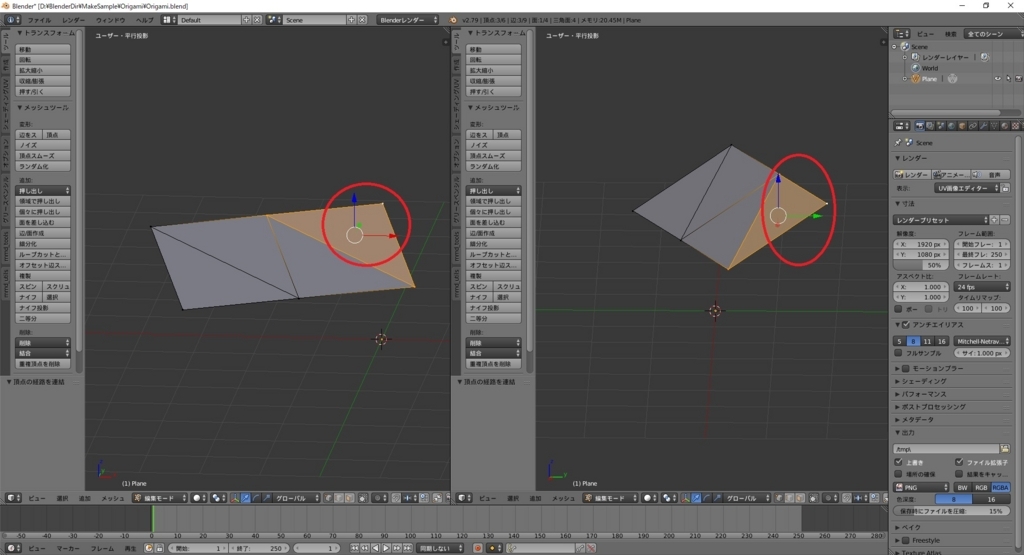Jump to the last frame in the timeline
The width and height of the screenshot is (1024, 555).
pyautogui.click(x=407, y=548)
